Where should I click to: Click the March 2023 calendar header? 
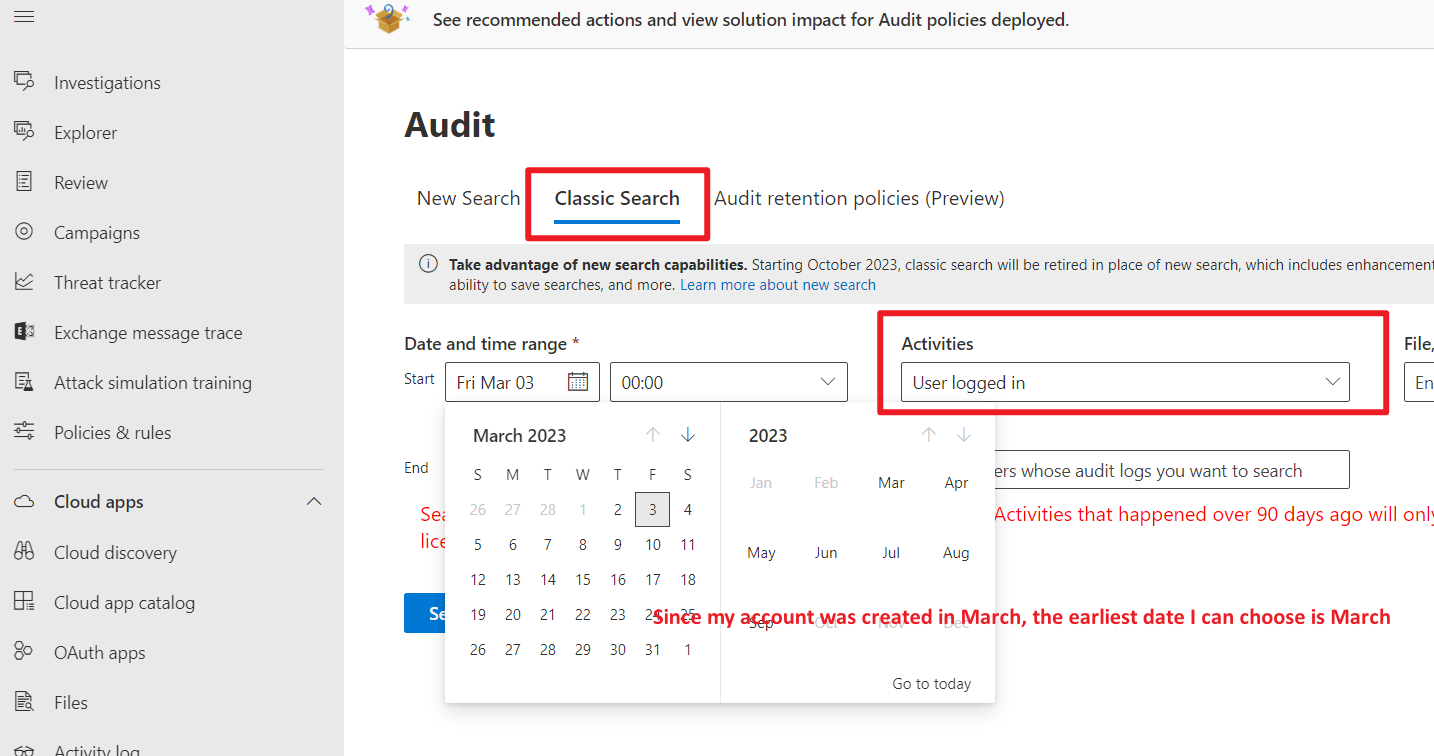[520, 436]
